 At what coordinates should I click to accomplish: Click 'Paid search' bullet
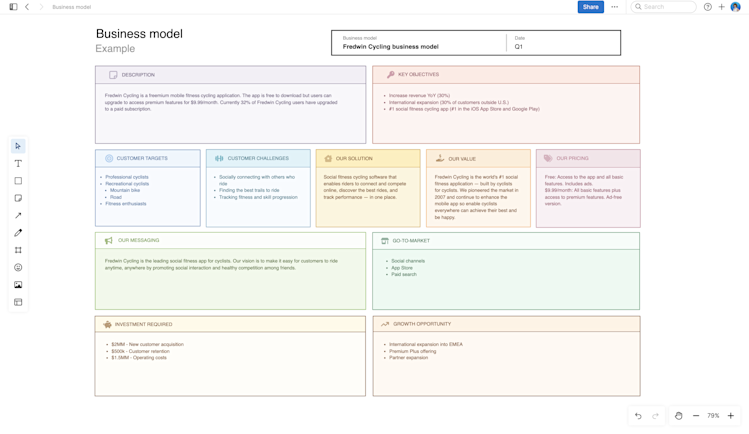[x=404, y=275]
